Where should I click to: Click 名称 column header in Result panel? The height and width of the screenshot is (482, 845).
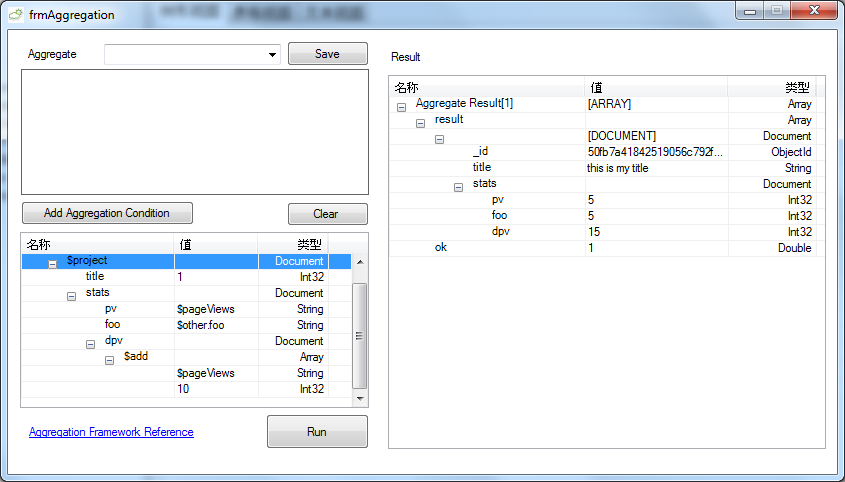tap(487, 87)
